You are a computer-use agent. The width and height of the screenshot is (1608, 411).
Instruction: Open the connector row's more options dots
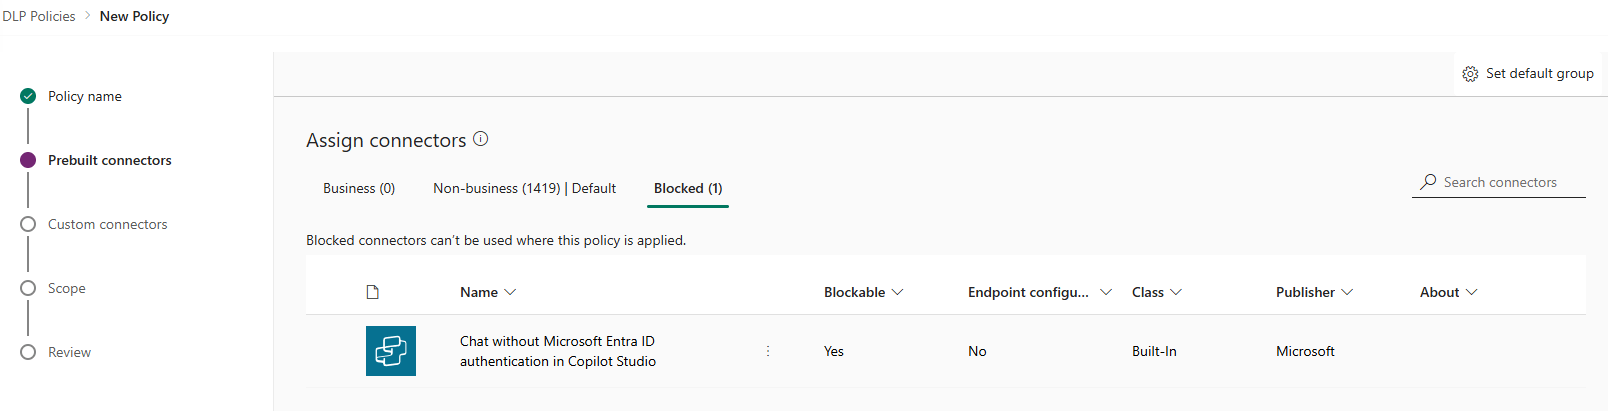[768, 351]
